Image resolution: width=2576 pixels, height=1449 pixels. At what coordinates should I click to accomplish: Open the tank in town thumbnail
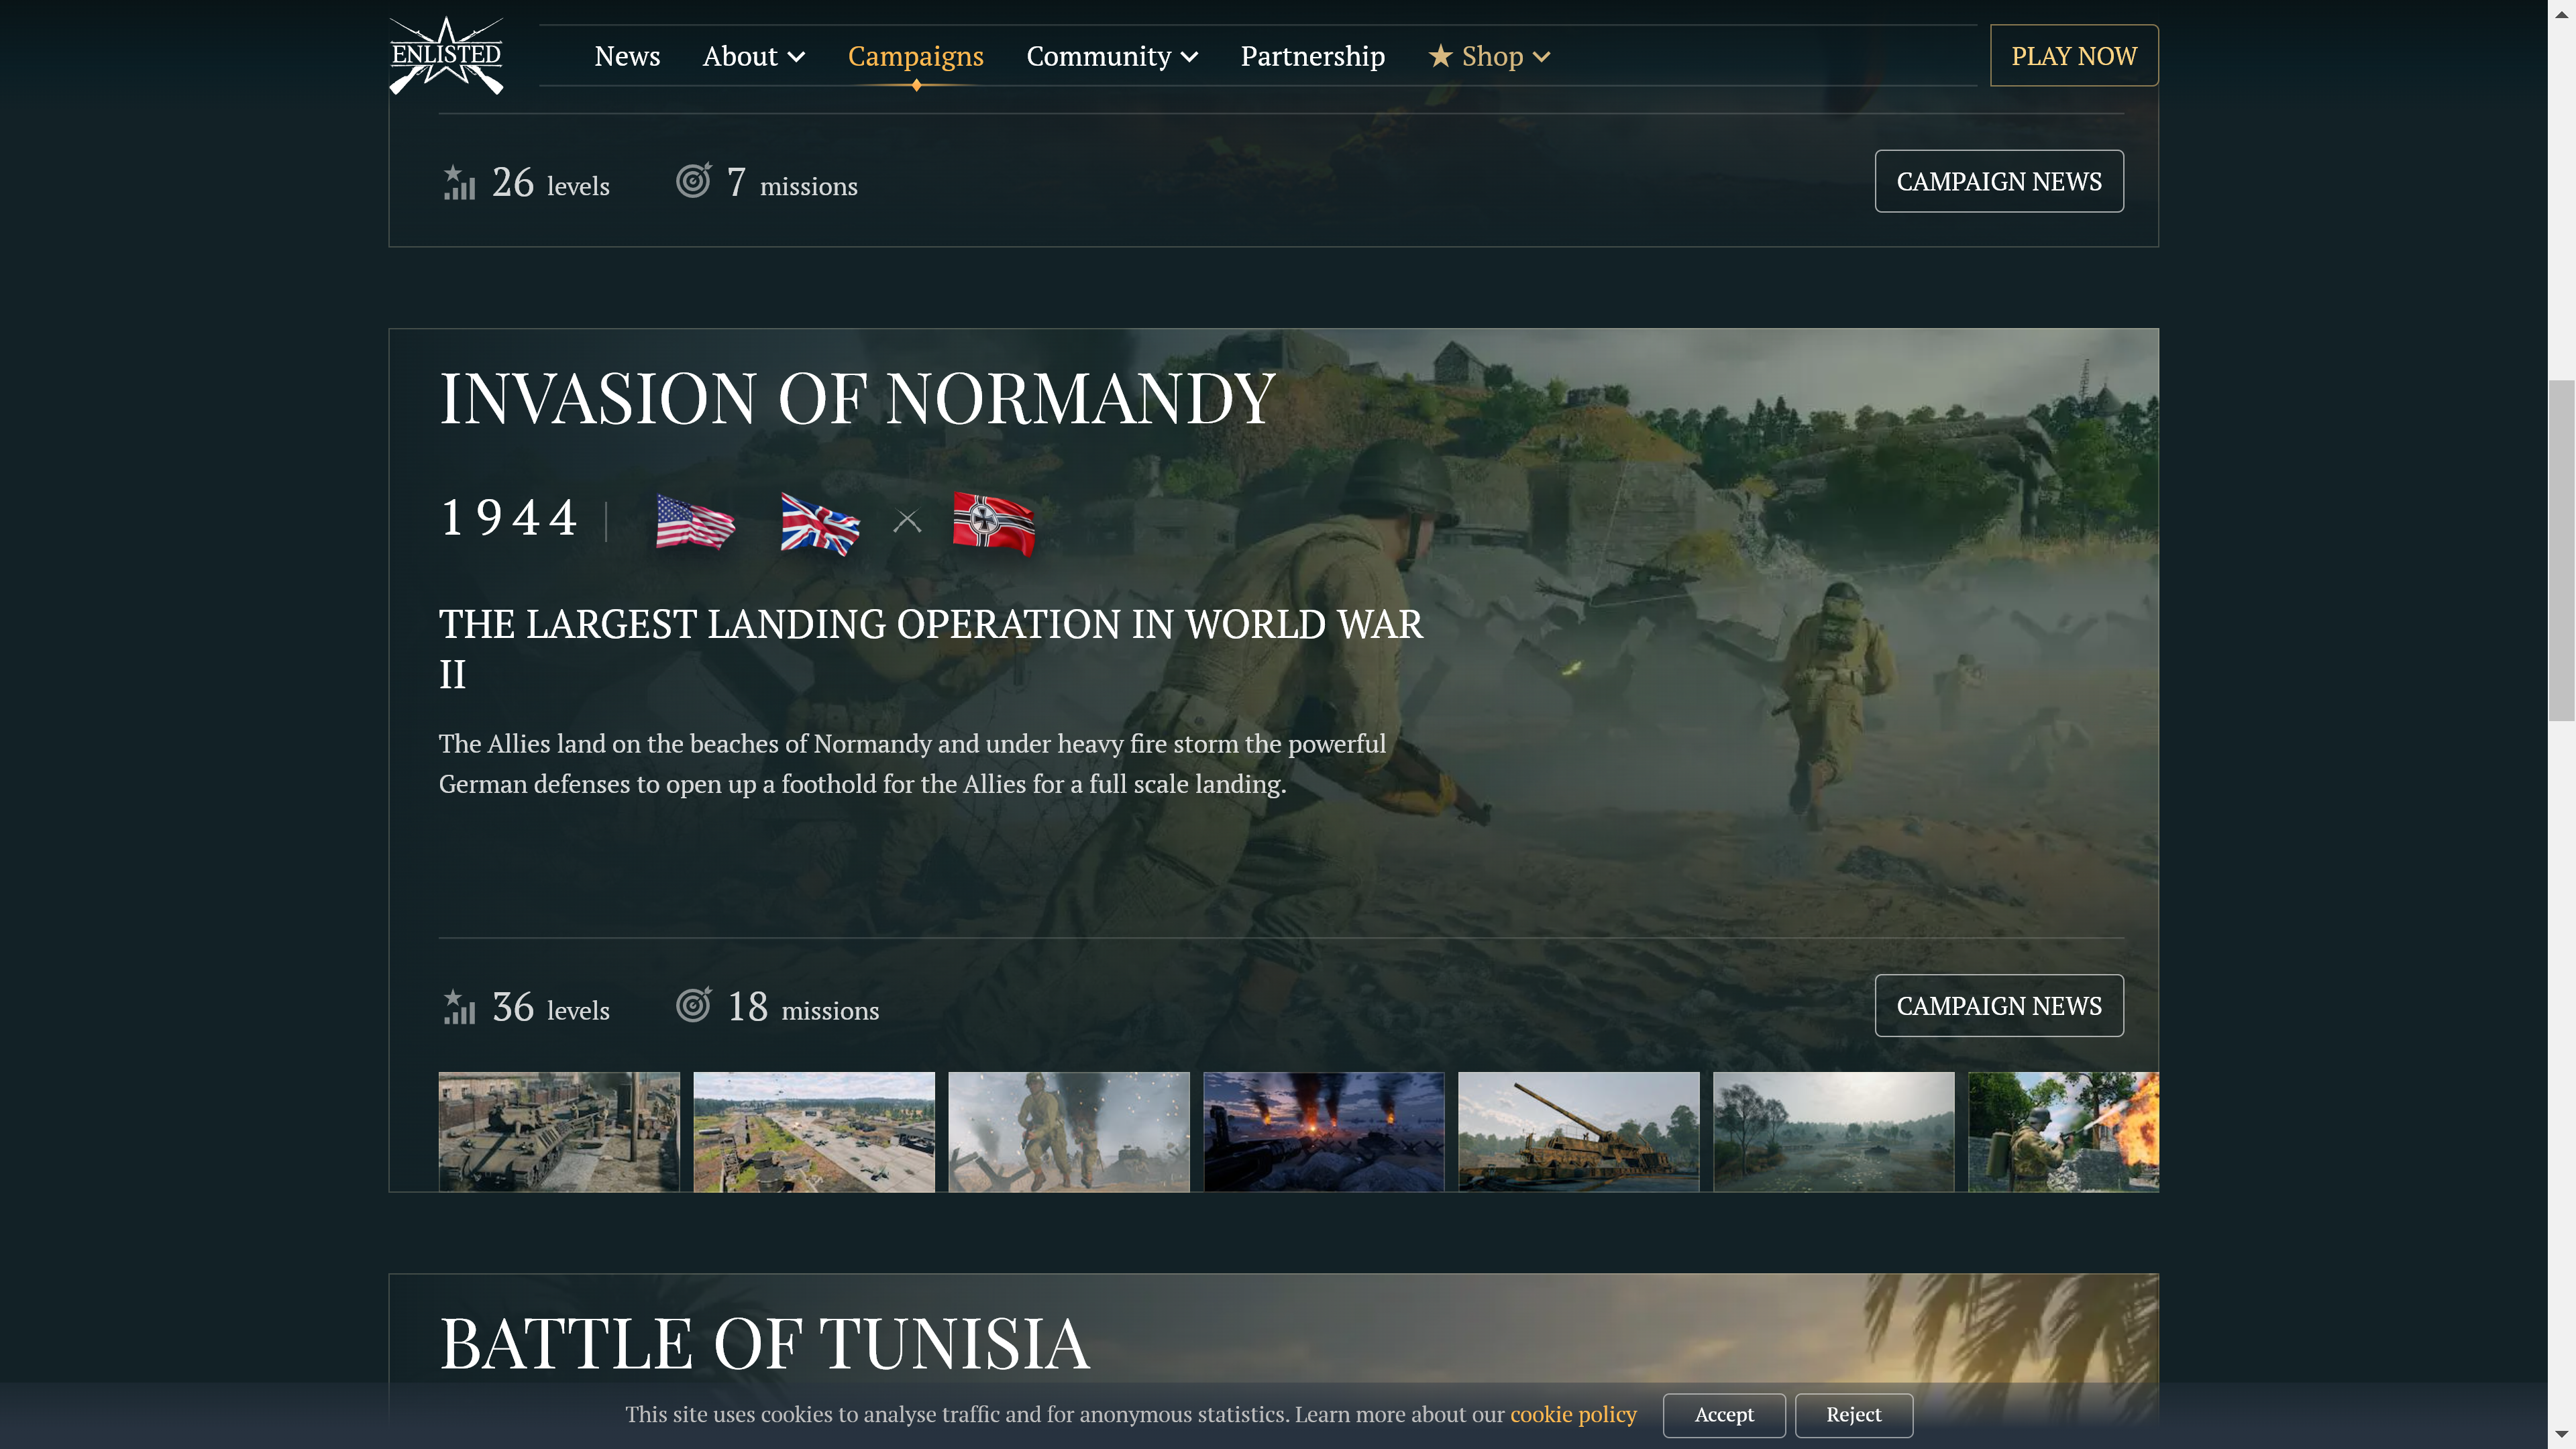(558, 1131)
